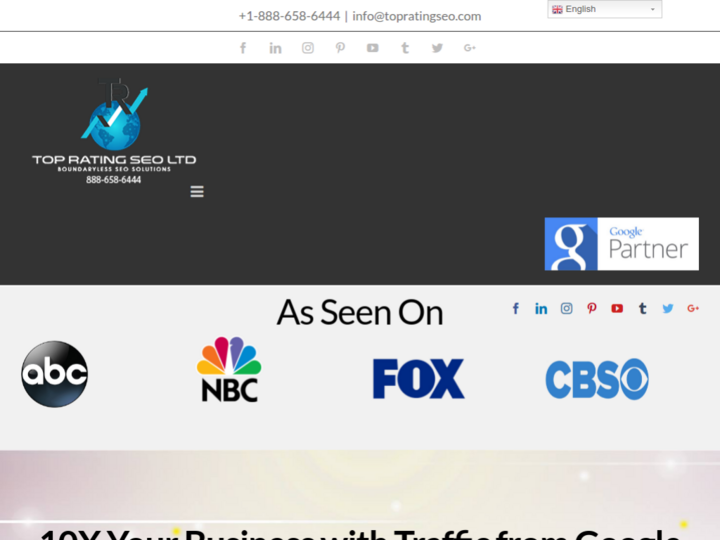Open the blue Twitter icon beside As Seen On
Screen dimensions: 720x540
click(x=668, y=309)
